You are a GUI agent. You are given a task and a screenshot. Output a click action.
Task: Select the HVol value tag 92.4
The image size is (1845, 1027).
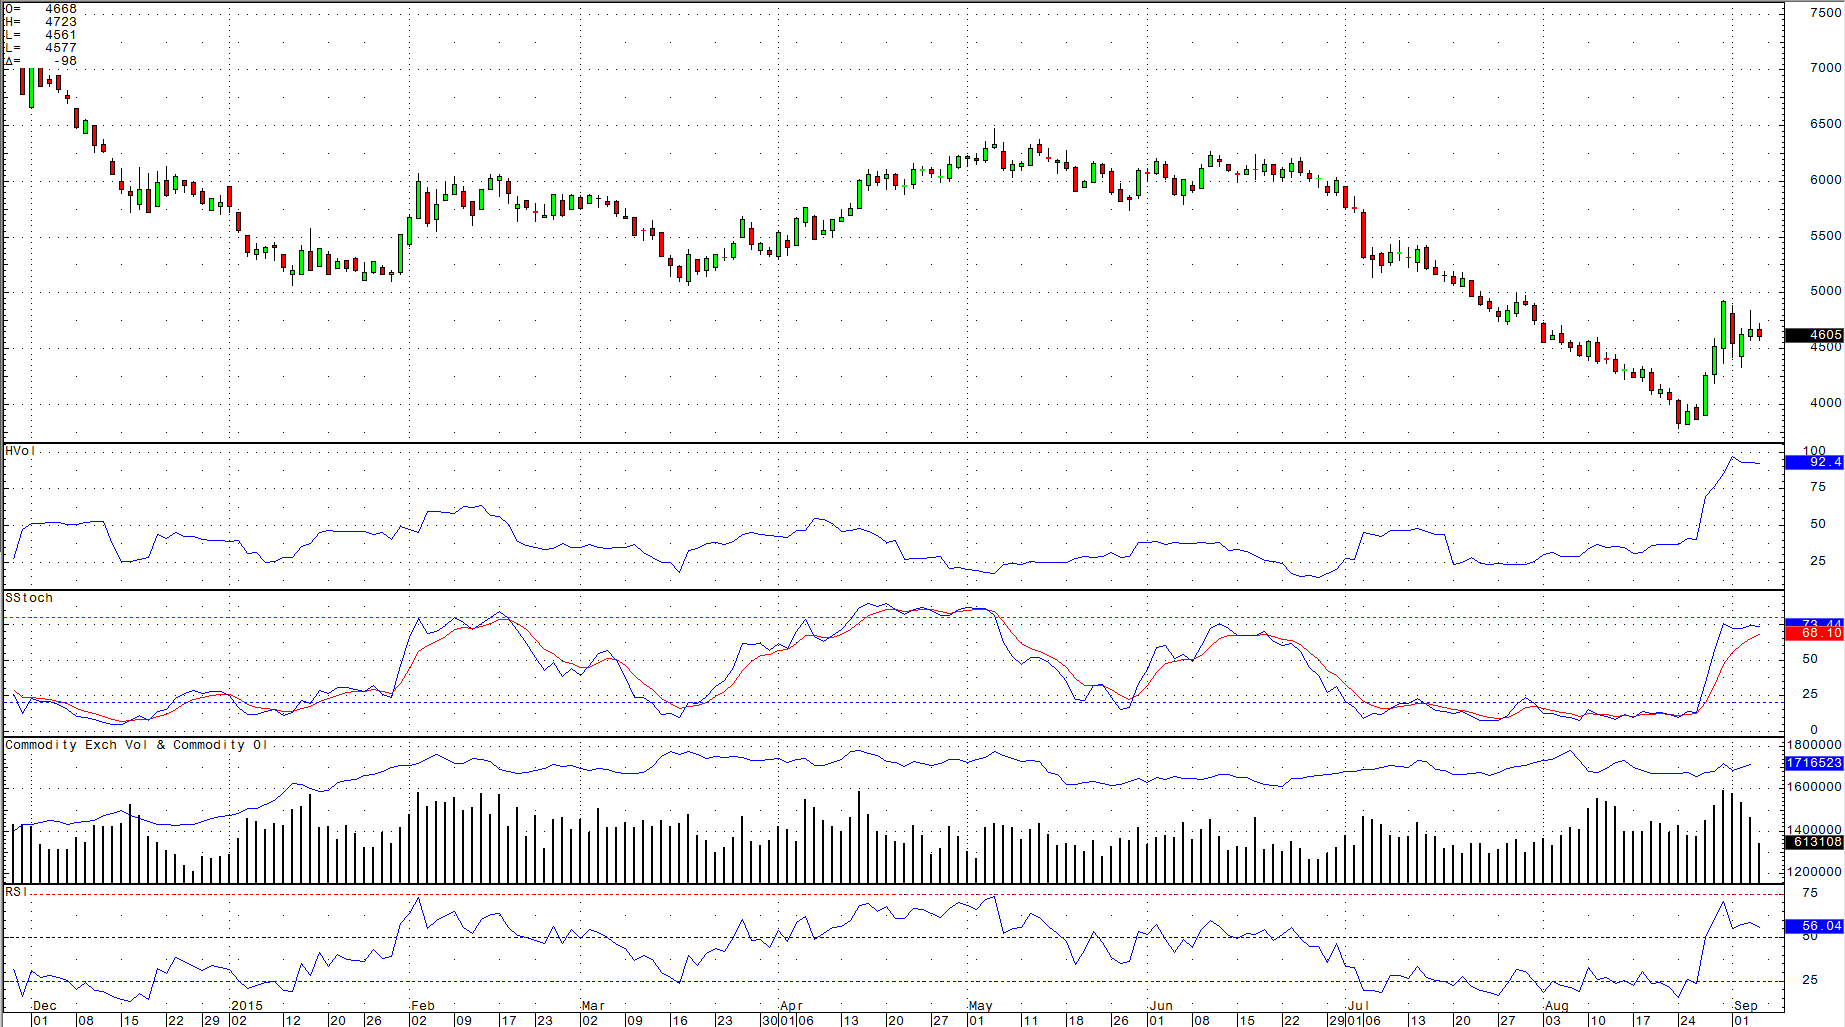pyautogui.click(x=1814, y=462)
